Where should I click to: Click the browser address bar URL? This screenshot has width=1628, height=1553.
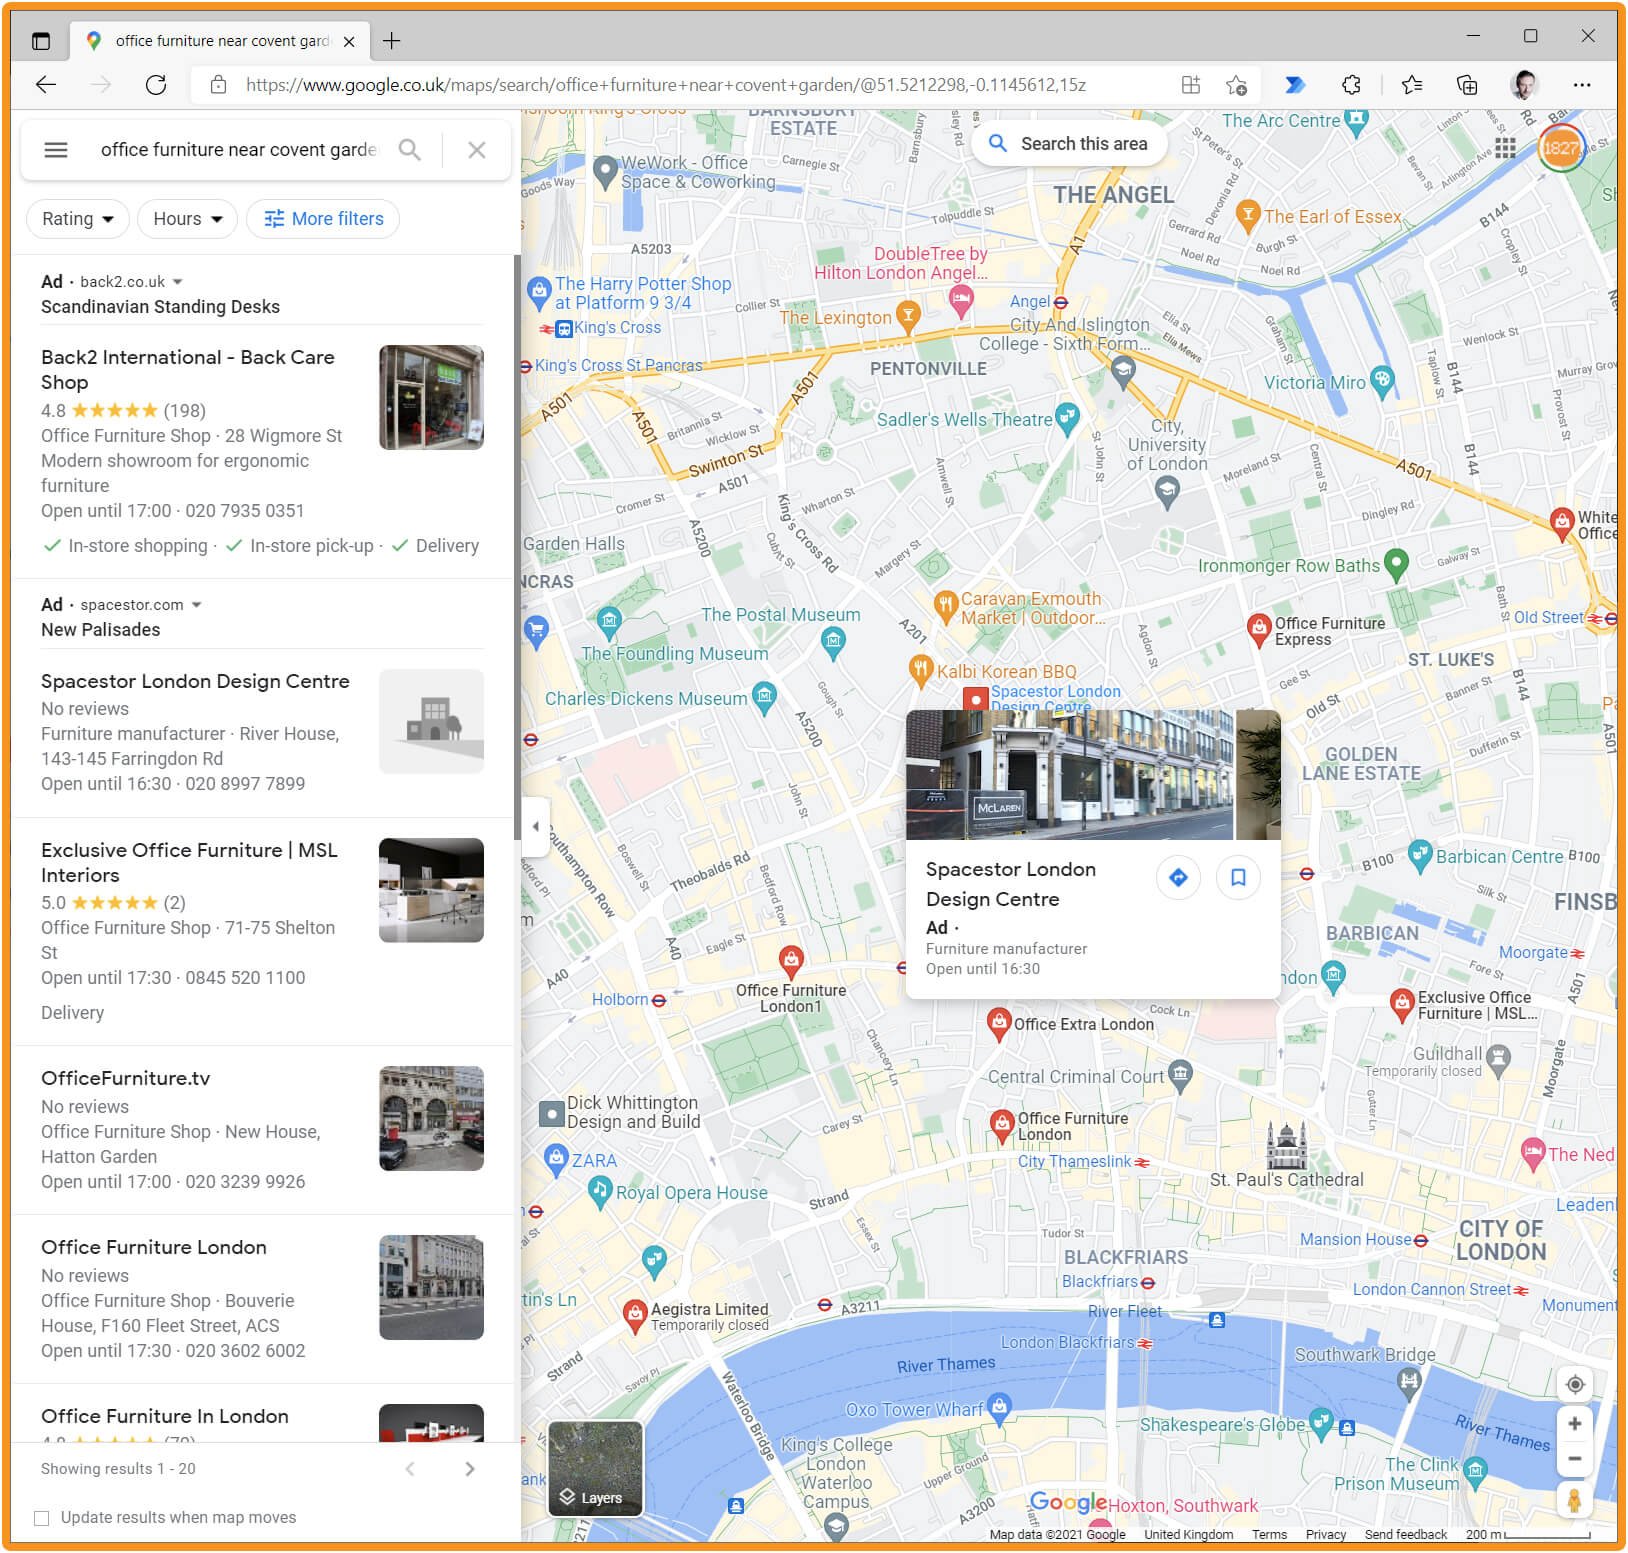[665, 85]
